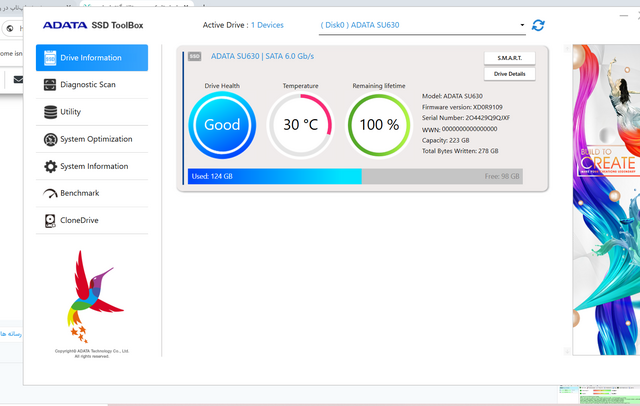Click the Drive Information sidebar icon
Image resolution: width=640 pixels, height=406 pixels.
tap(49, 58)
